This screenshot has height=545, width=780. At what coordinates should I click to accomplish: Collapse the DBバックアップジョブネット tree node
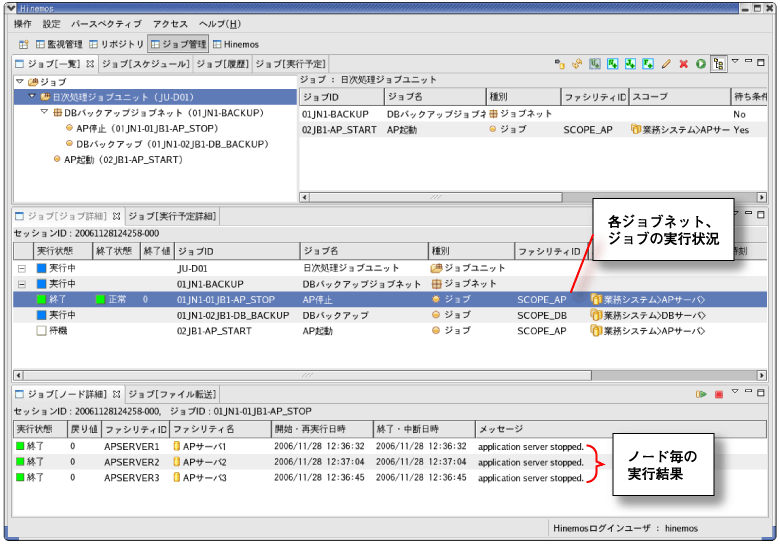point(44,113)
